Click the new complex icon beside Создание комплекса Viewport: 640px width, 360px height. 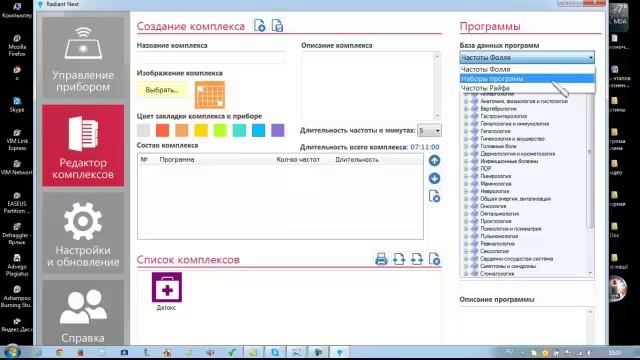260,26
